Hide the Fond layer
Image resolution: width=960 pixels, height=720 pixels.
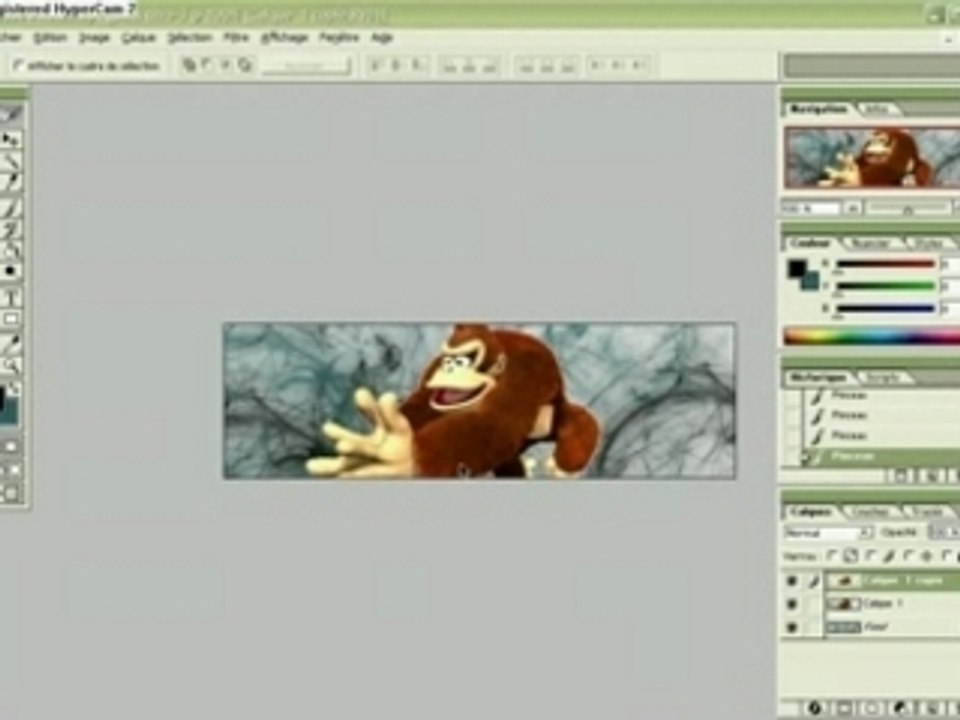(792, 627)
